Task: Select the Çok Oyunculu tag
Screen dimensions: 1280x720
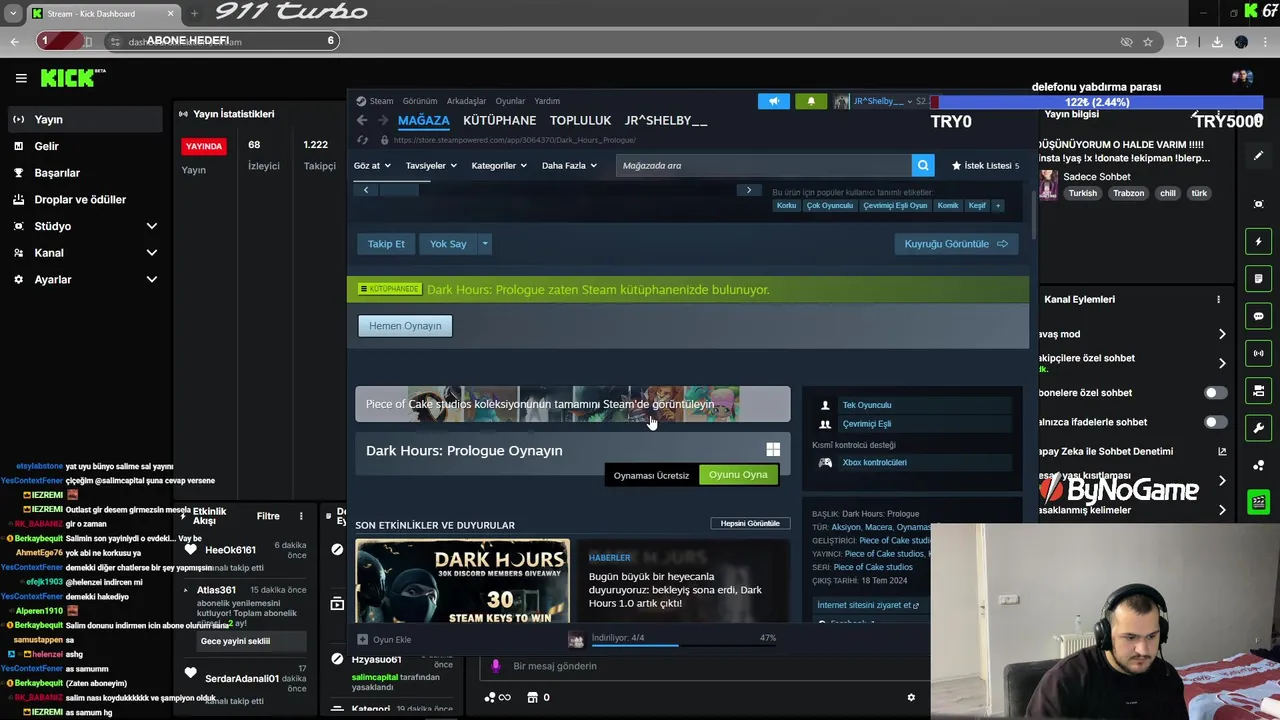Action: coord(830,205)
